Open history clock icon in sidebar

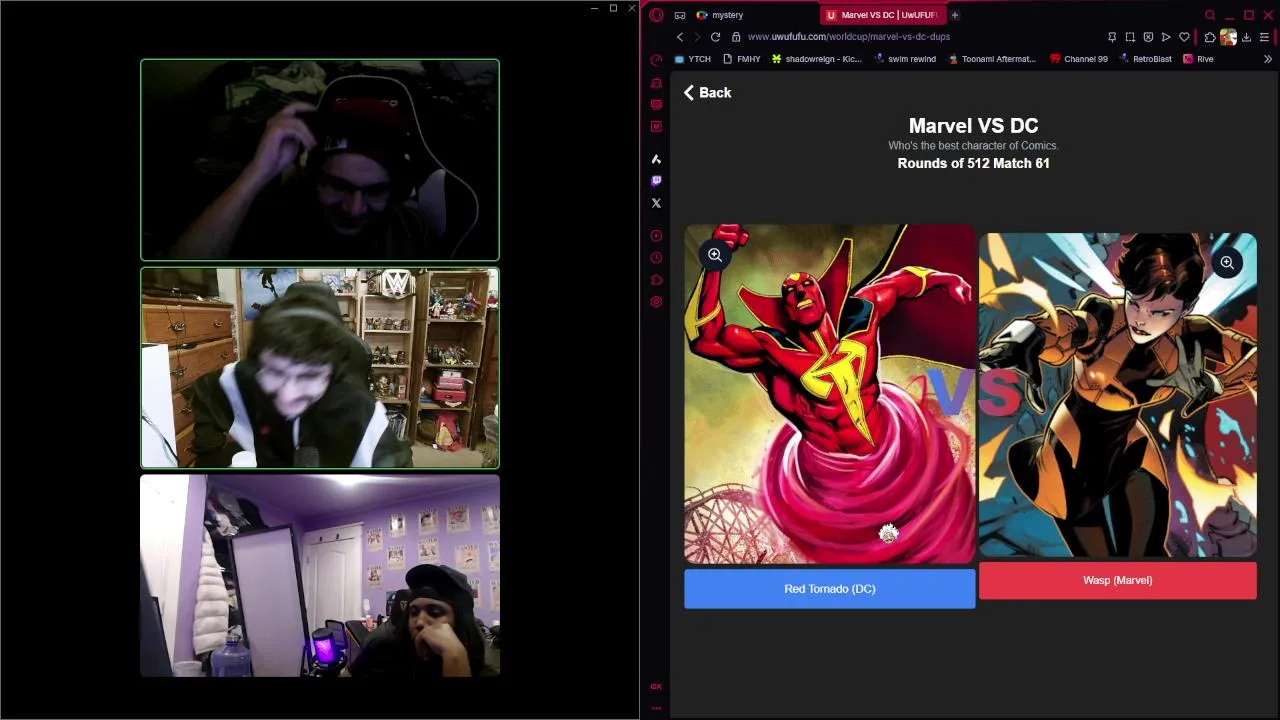point(656,258)
